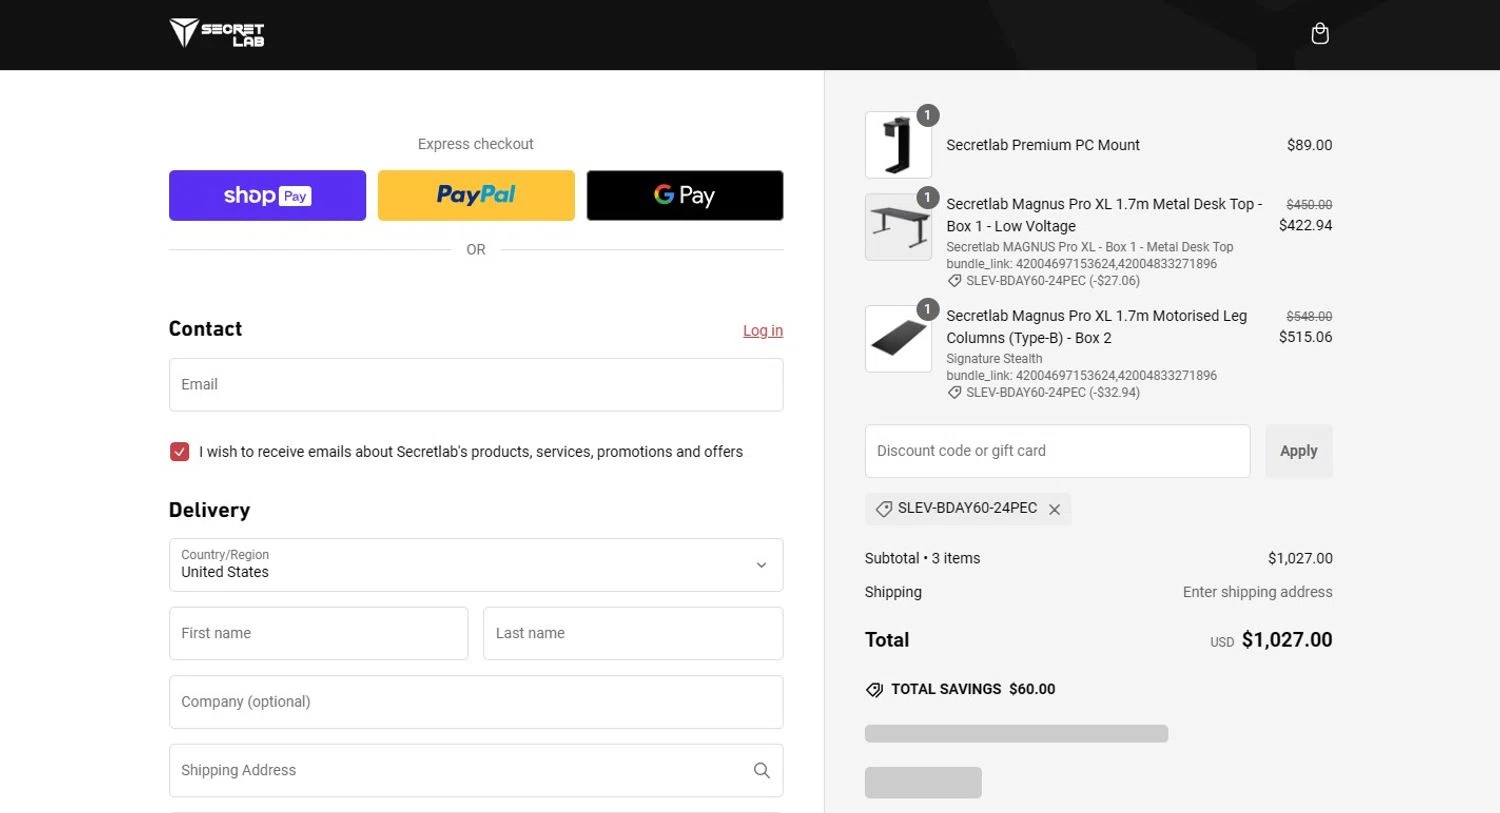Uncheck the Secretlab marketing emails checkbox
Image resolution: width=1500 pixels, height=813 pixels.
pyautogui.click(x=180, y=452)
